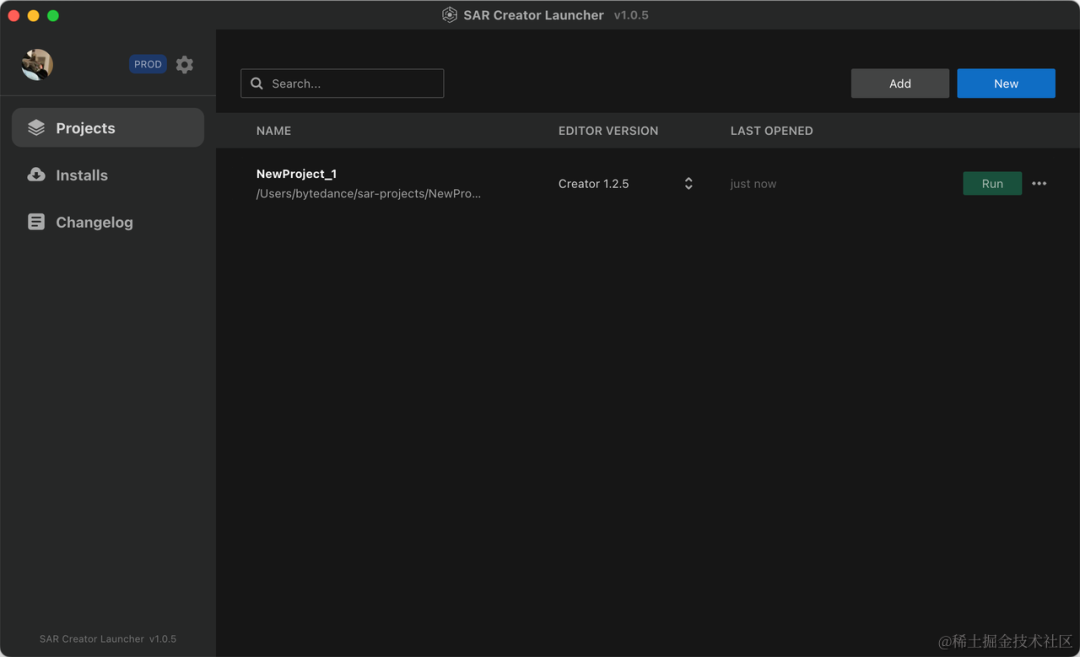Select the NewProject_1 project name
The width and height of the screenshot is (1080, 657).
click(296, 174)
